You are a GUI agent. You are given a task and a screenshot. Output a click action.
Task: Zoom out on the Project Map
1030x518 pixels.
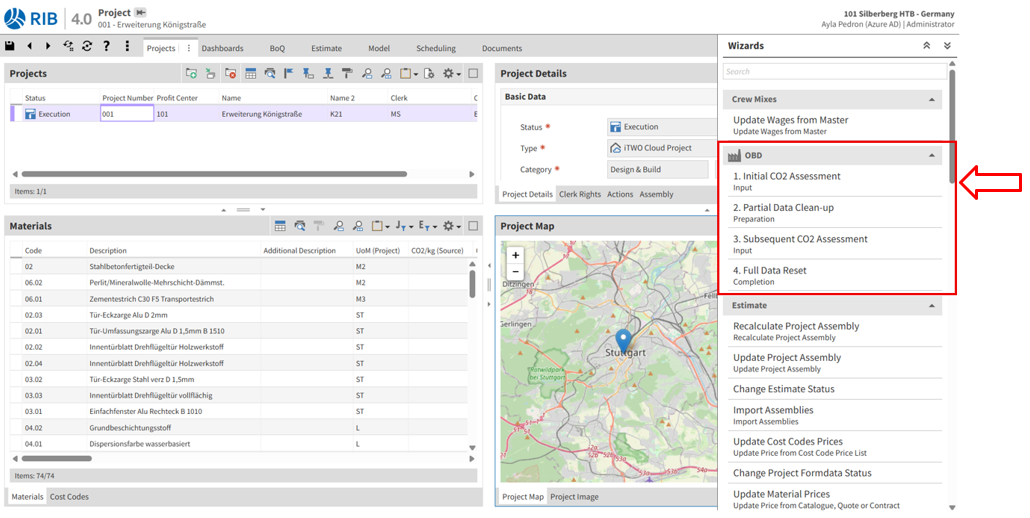coord(516,272)
